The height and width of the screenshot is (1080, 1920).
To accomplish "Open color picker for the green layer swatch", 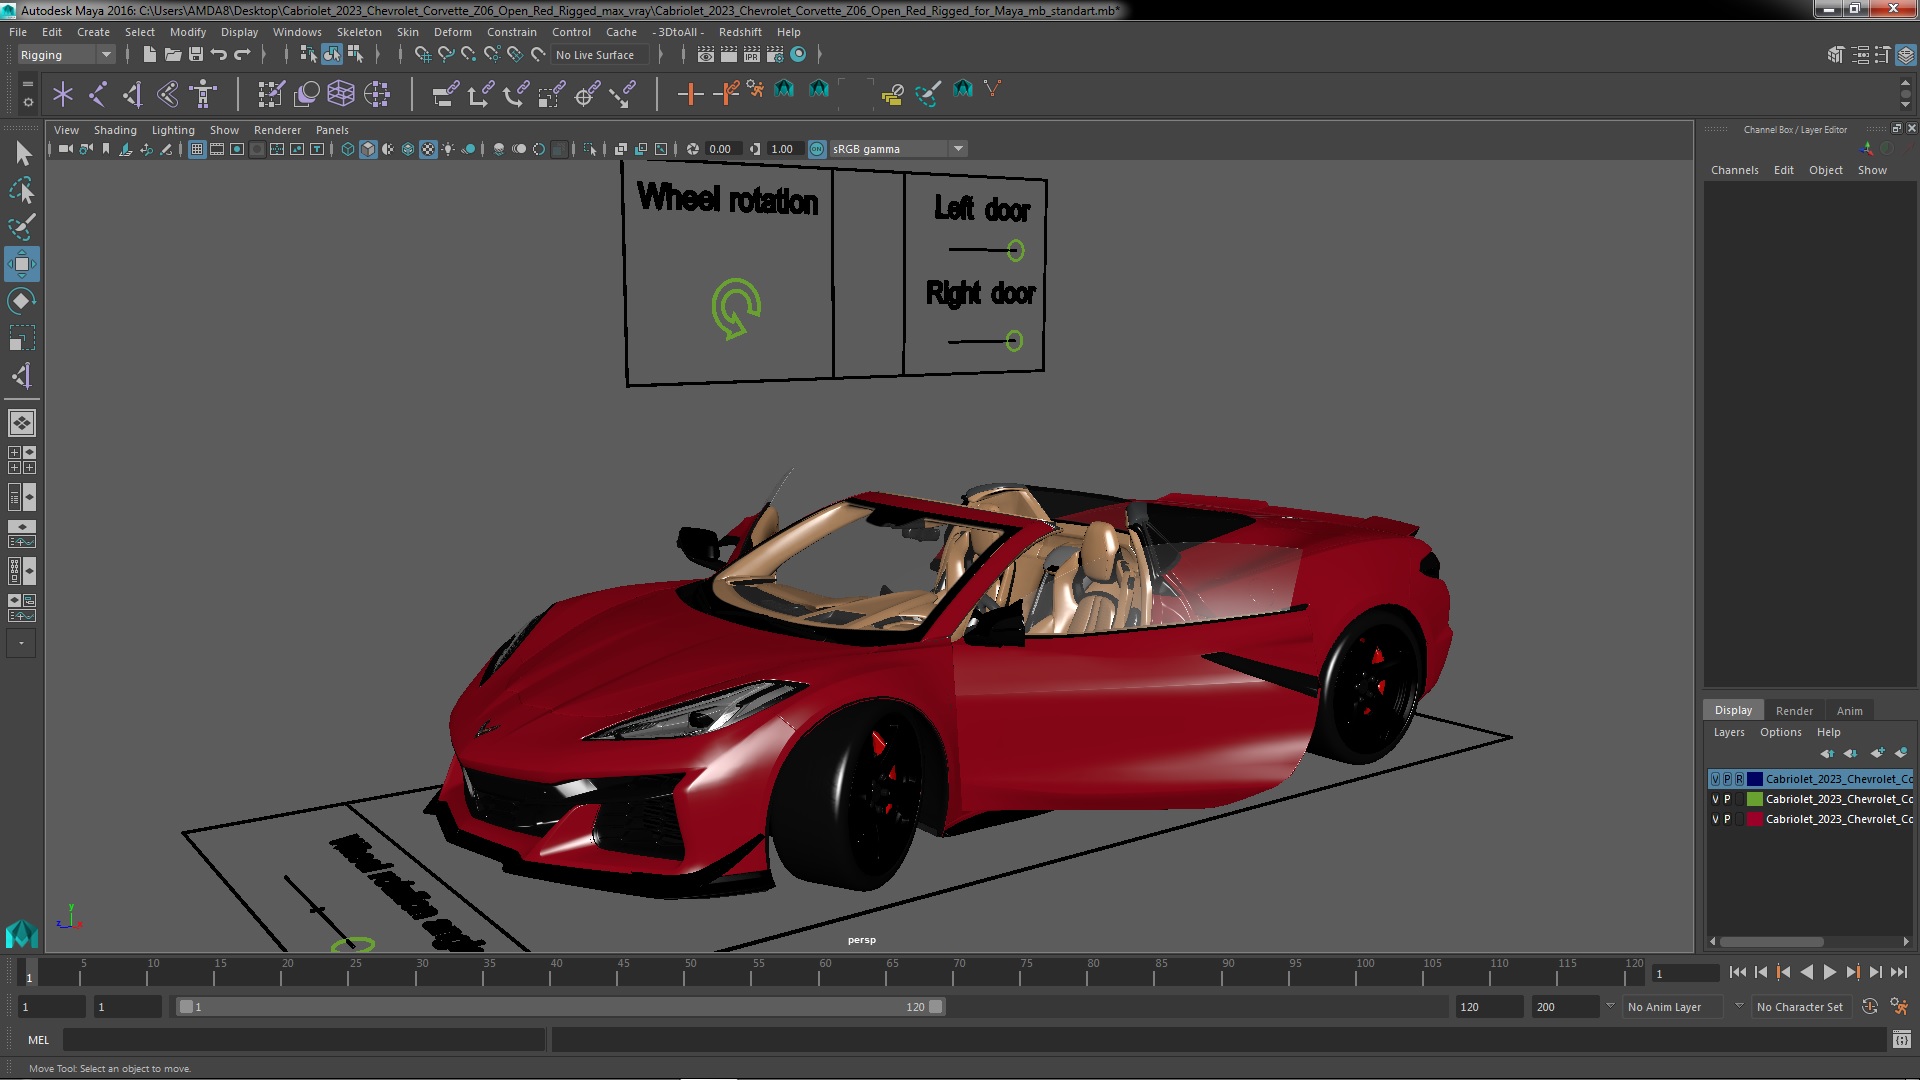I will 1754,799.
